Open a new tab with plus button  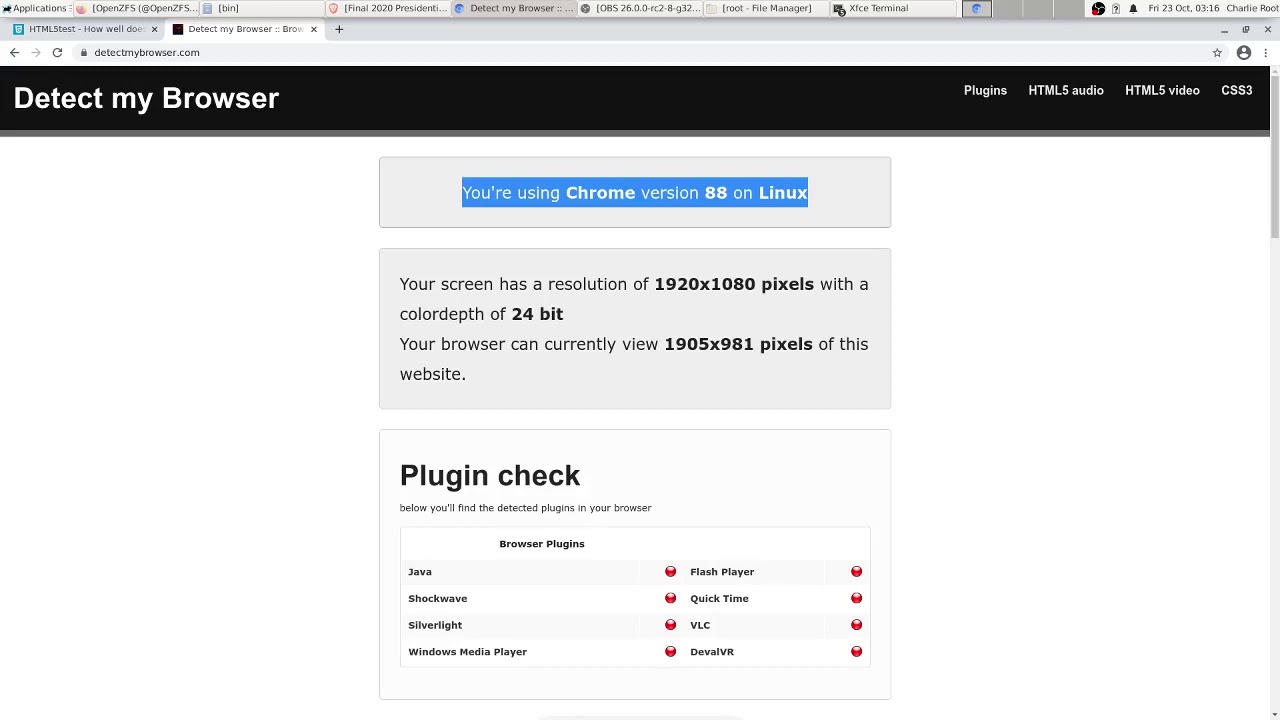coord(339,29)
